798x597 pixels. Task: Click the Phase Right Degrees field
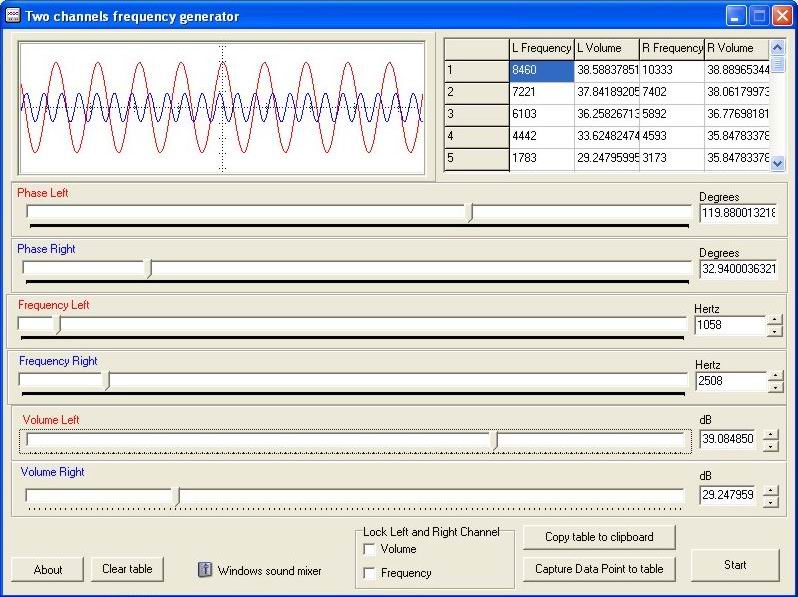738,269
